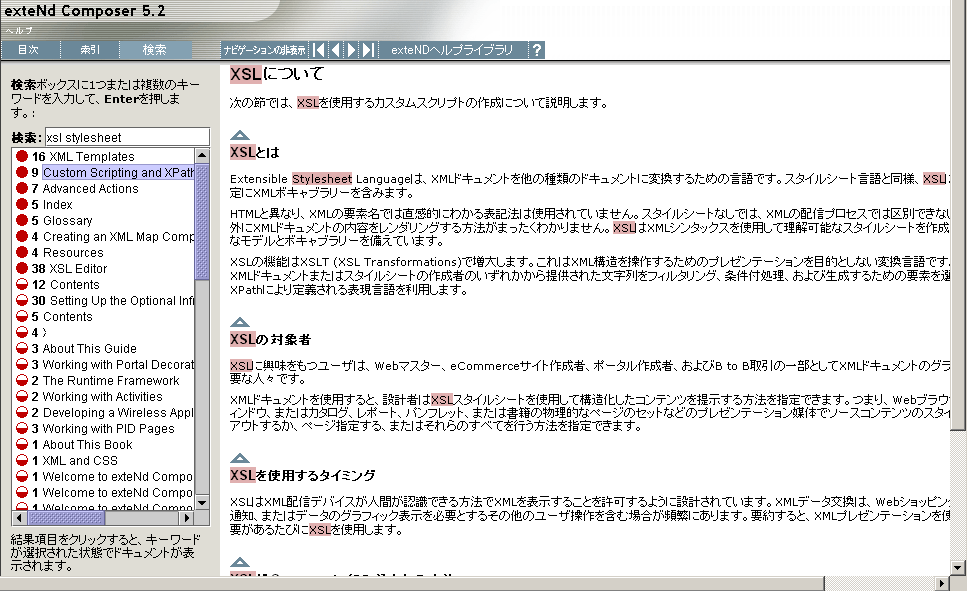Image resolution: width=969 pixels, height=591 pixels.
Task: Select 3 About This Guide result
Action: tap(84, 349)
